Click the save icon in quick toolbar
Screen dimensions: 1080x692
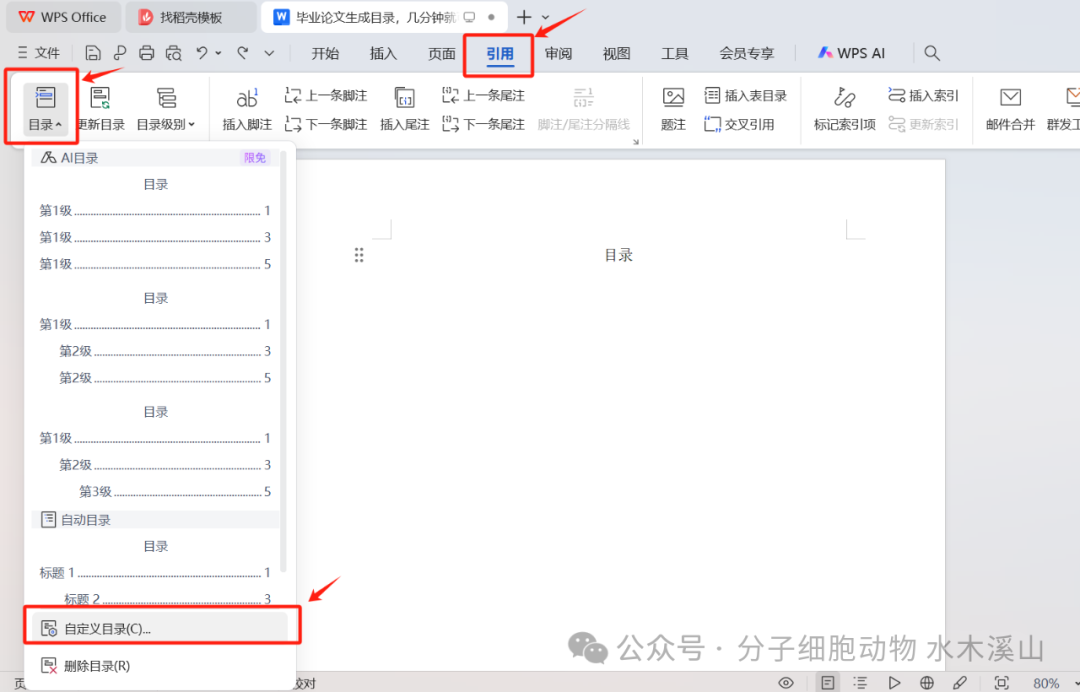coord(93,53)
